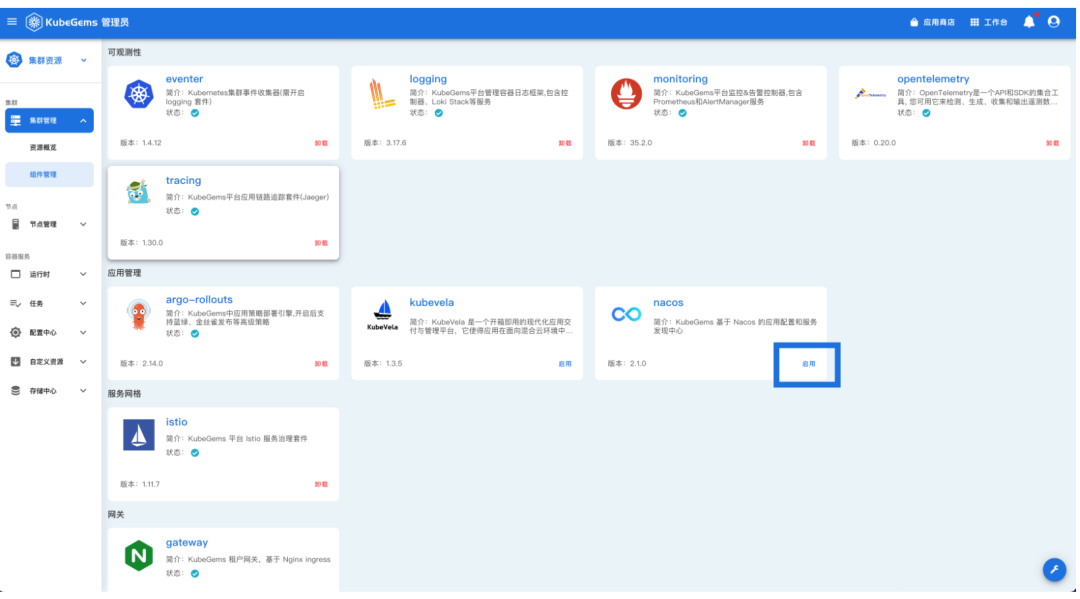Screen dimensions: 1080x599
Task: Click the KubeVela sailboat logo
Action: point(382,315)
